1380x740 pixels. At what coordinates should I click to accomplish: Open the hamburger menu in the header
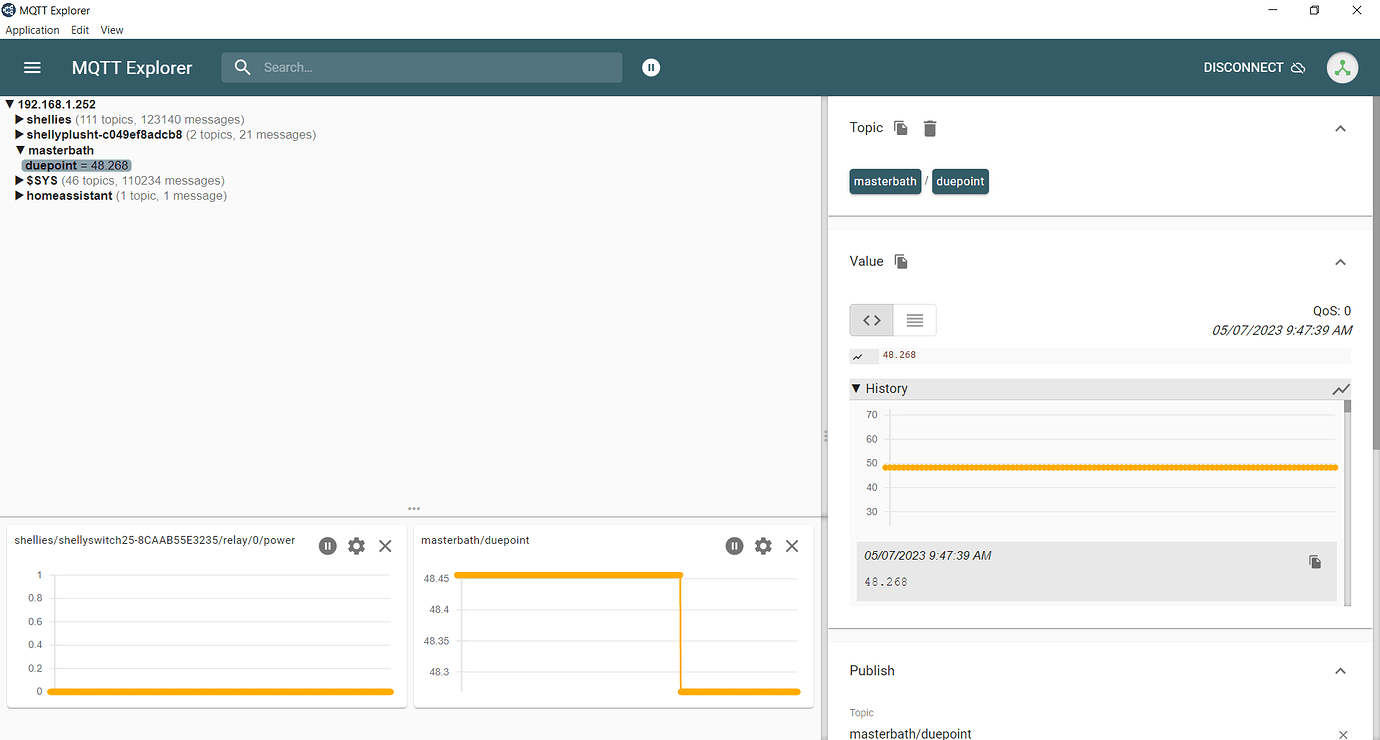tap(32, 68)
